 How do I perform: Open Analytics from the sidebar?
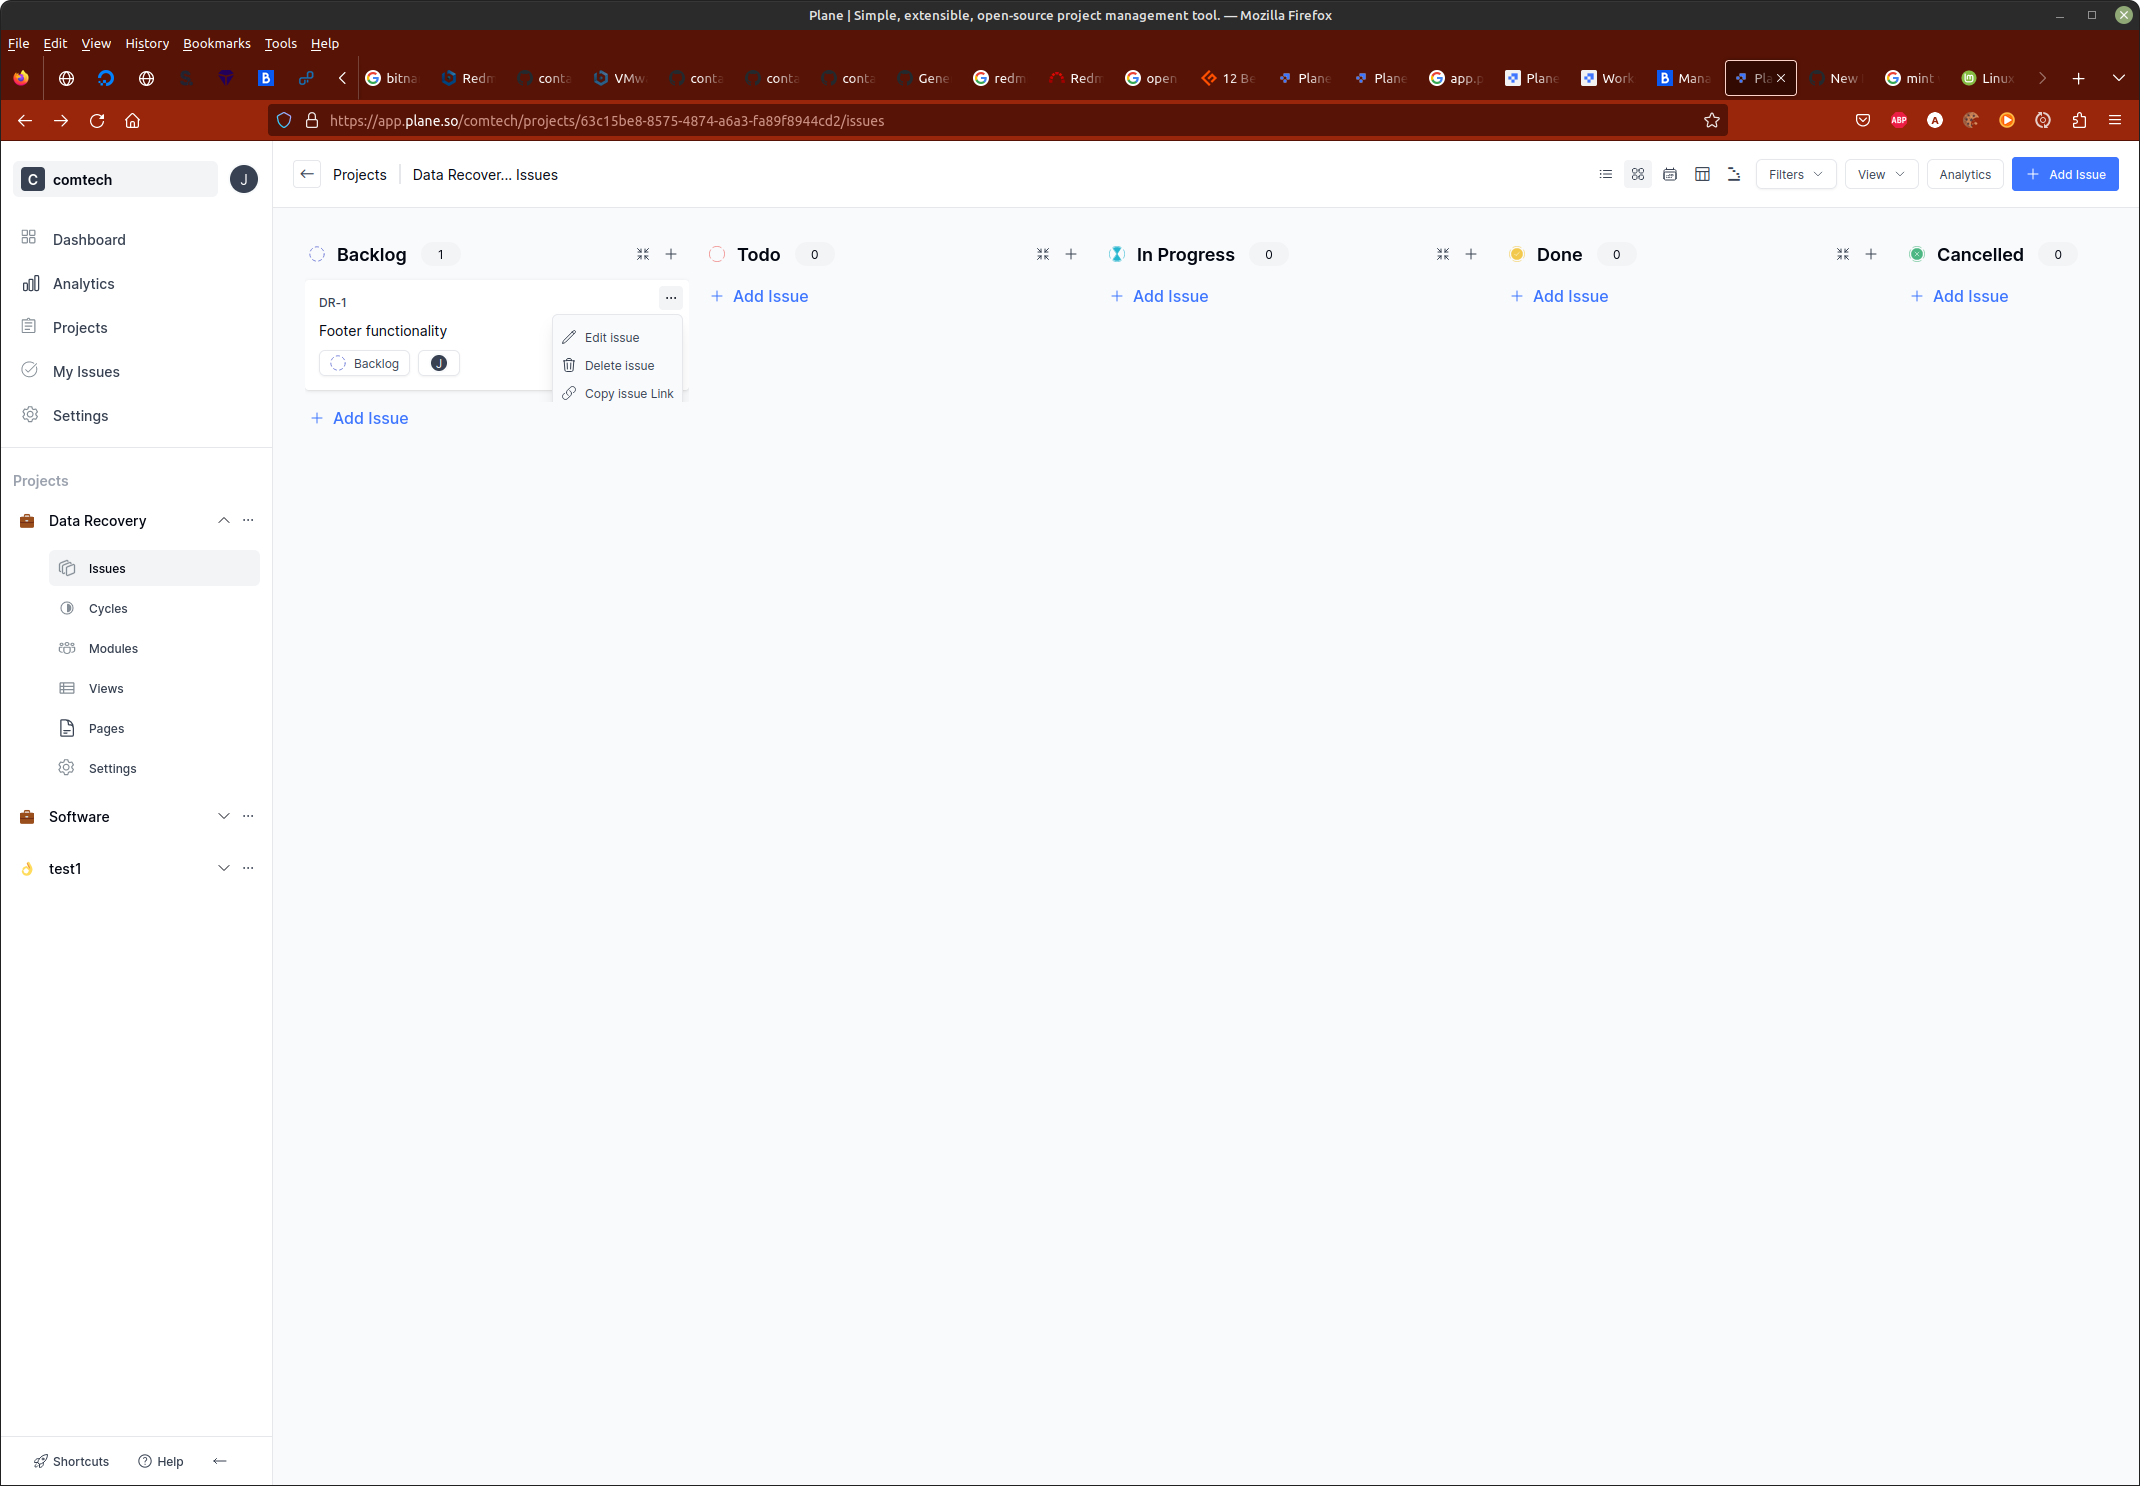83,284
